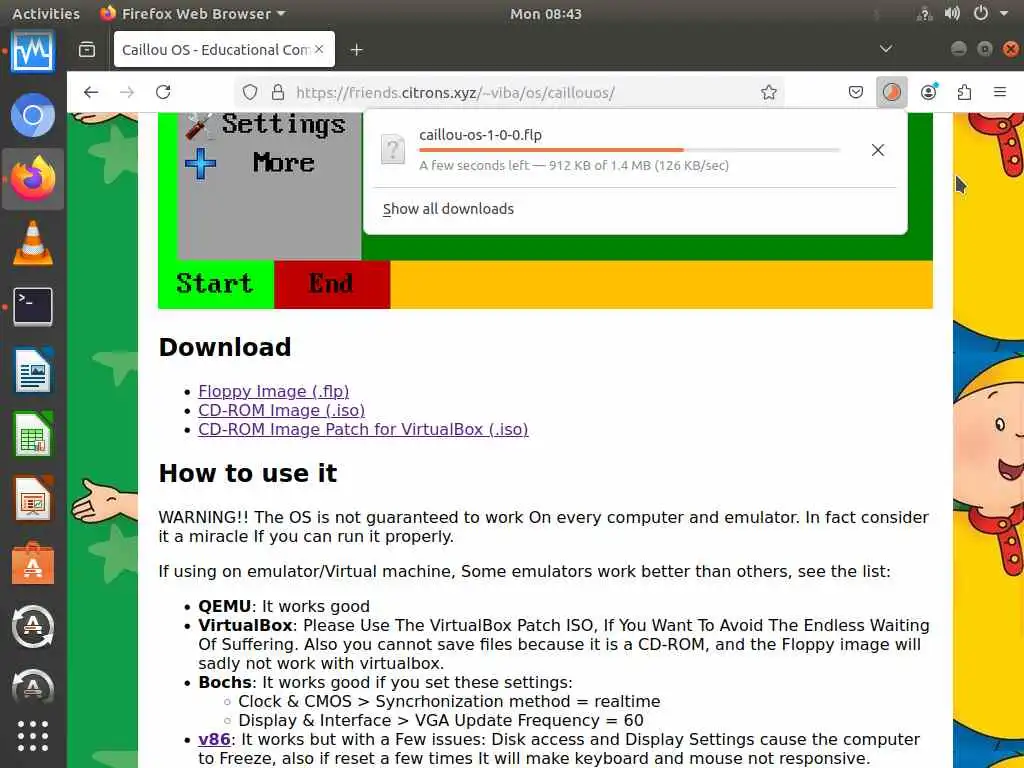Image resolution: width=1024 pixels, height=768 pixels.
Task: Bookmark this page with the star icon
Action: pos(769,92)
